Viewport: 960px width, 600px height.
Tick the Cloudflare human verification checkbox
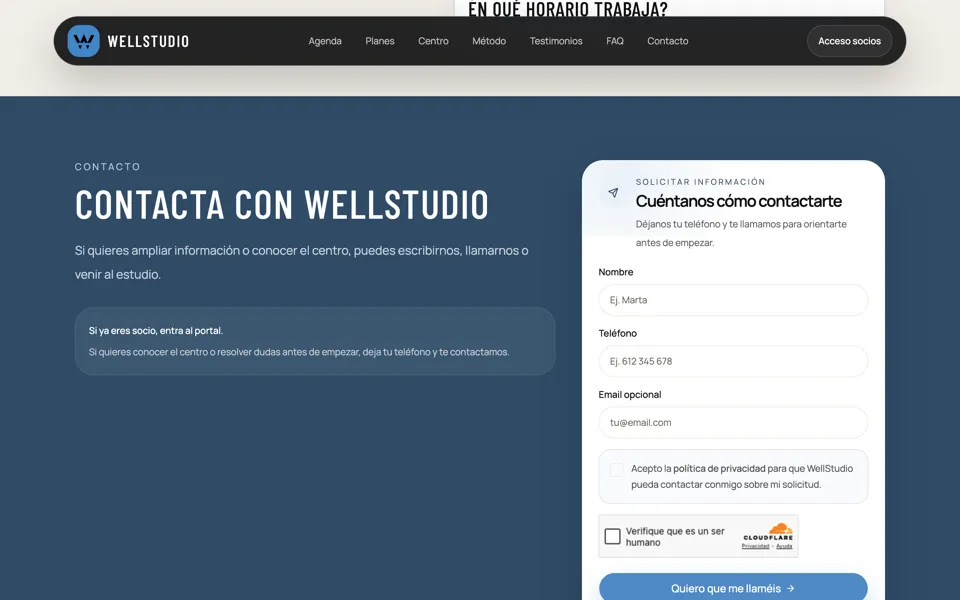click(612, 536)
